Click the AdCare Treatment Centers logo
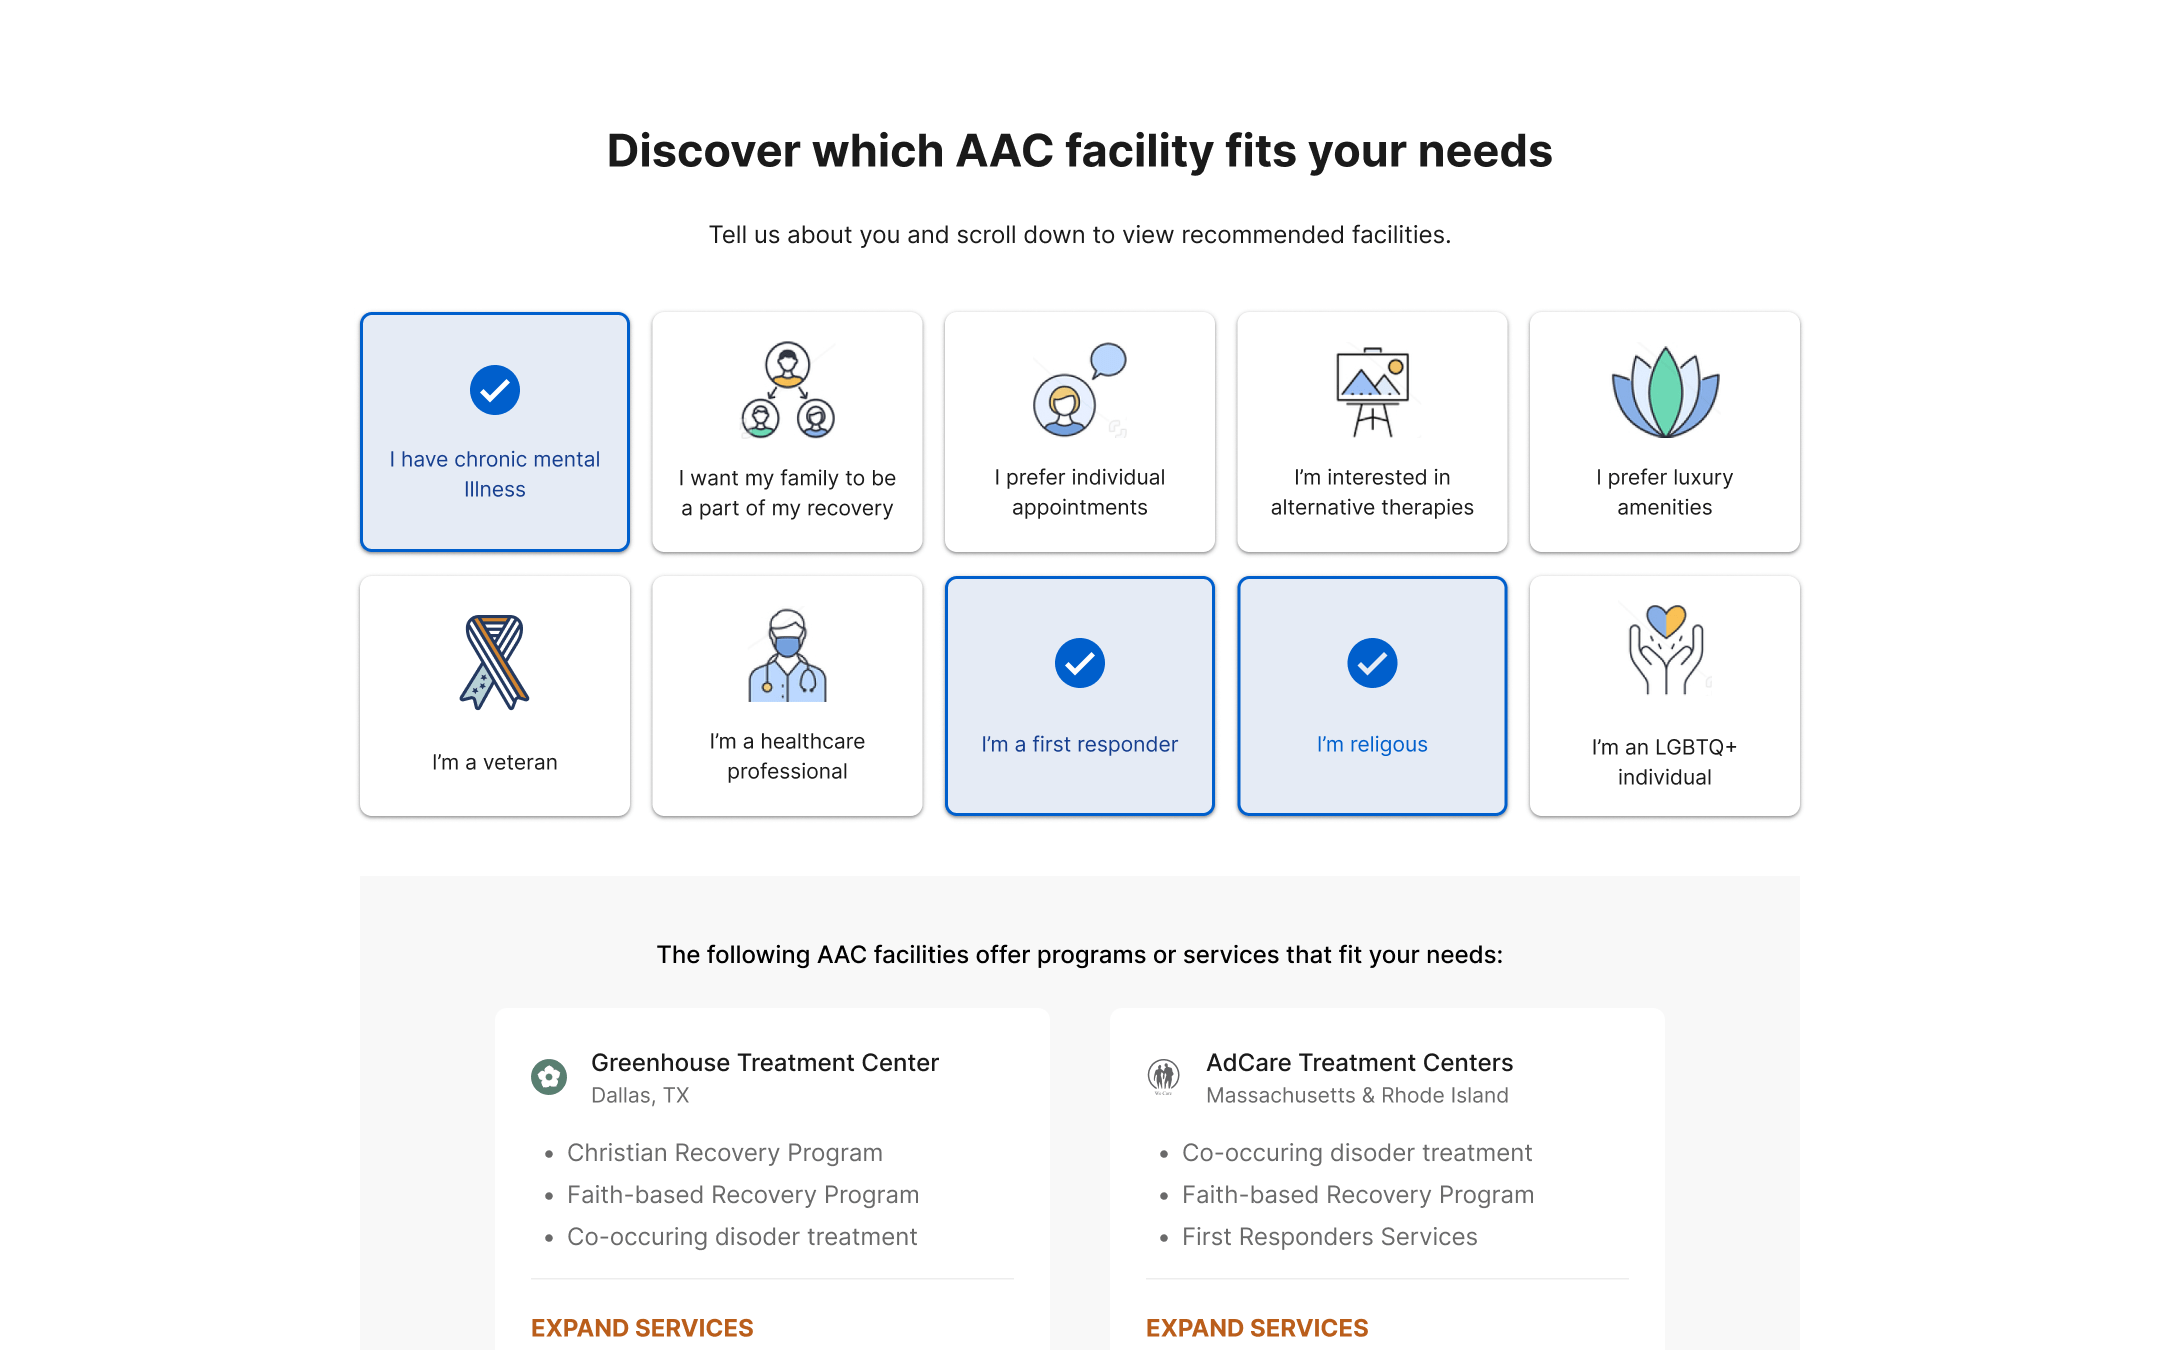The height and width of the screenshot is (1350, 2160). click(1164, 1077)
